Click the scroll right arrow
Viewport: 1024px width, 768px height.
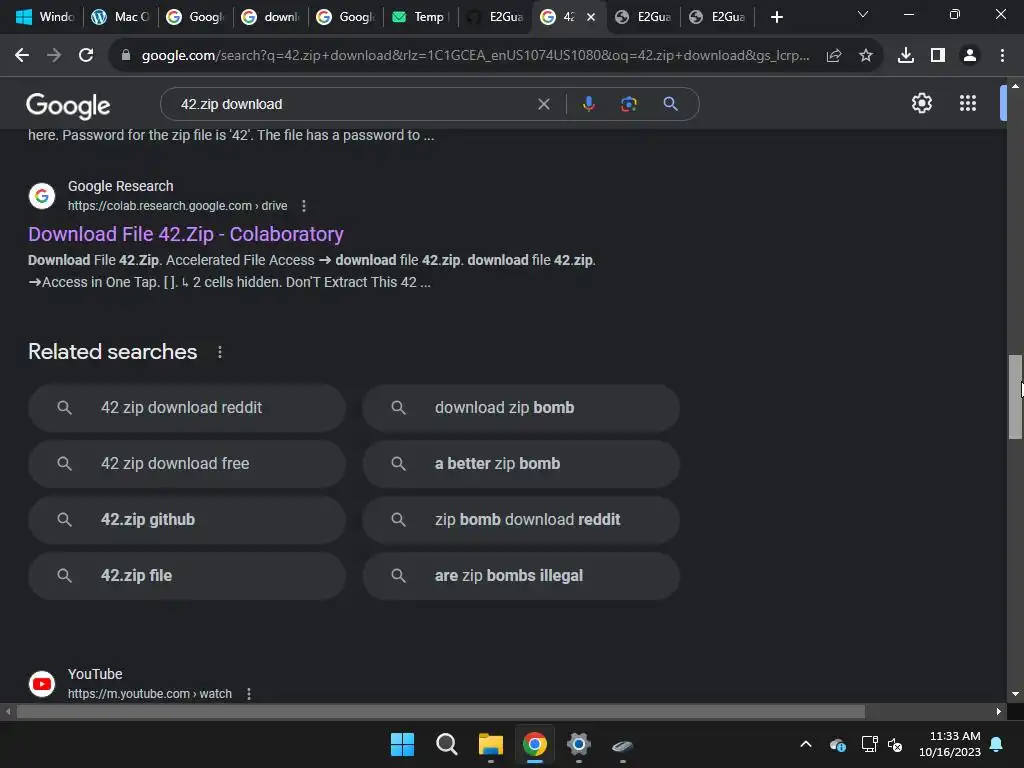click(x=999, y=711)
